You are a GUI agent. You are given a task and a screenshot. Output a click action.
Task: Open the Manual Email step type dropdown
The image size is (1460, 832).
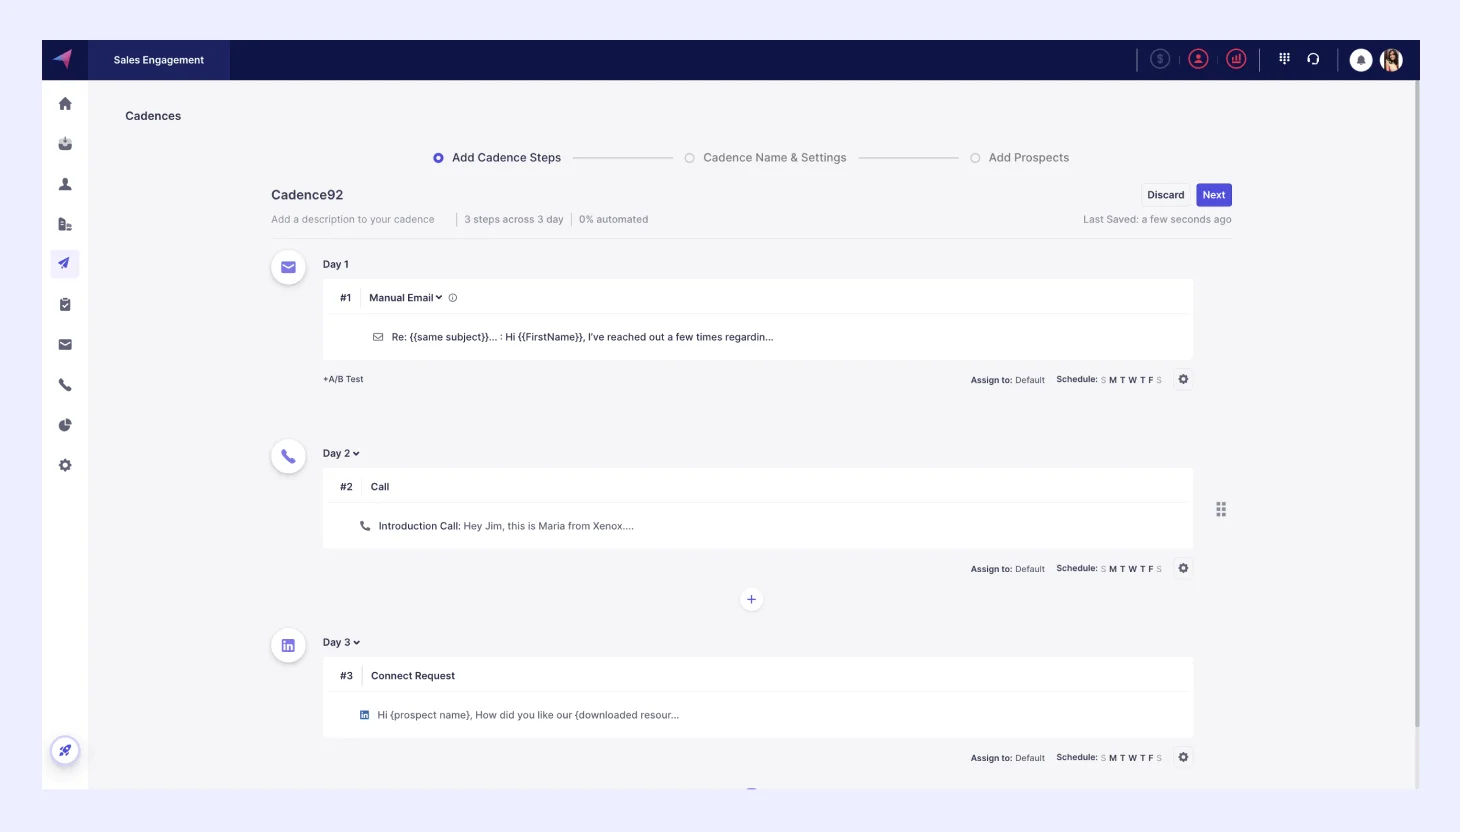pyautogui.click(x=404, y=297)
